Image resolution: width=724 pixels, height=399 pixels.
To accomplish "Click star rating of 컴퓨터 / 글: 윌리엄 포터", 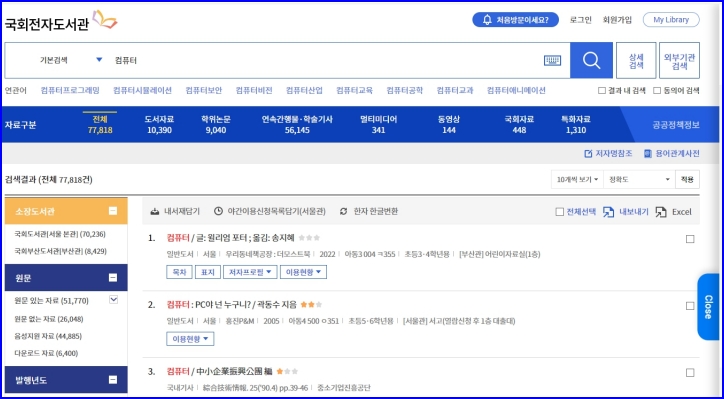I will click(x=309, y=238).
